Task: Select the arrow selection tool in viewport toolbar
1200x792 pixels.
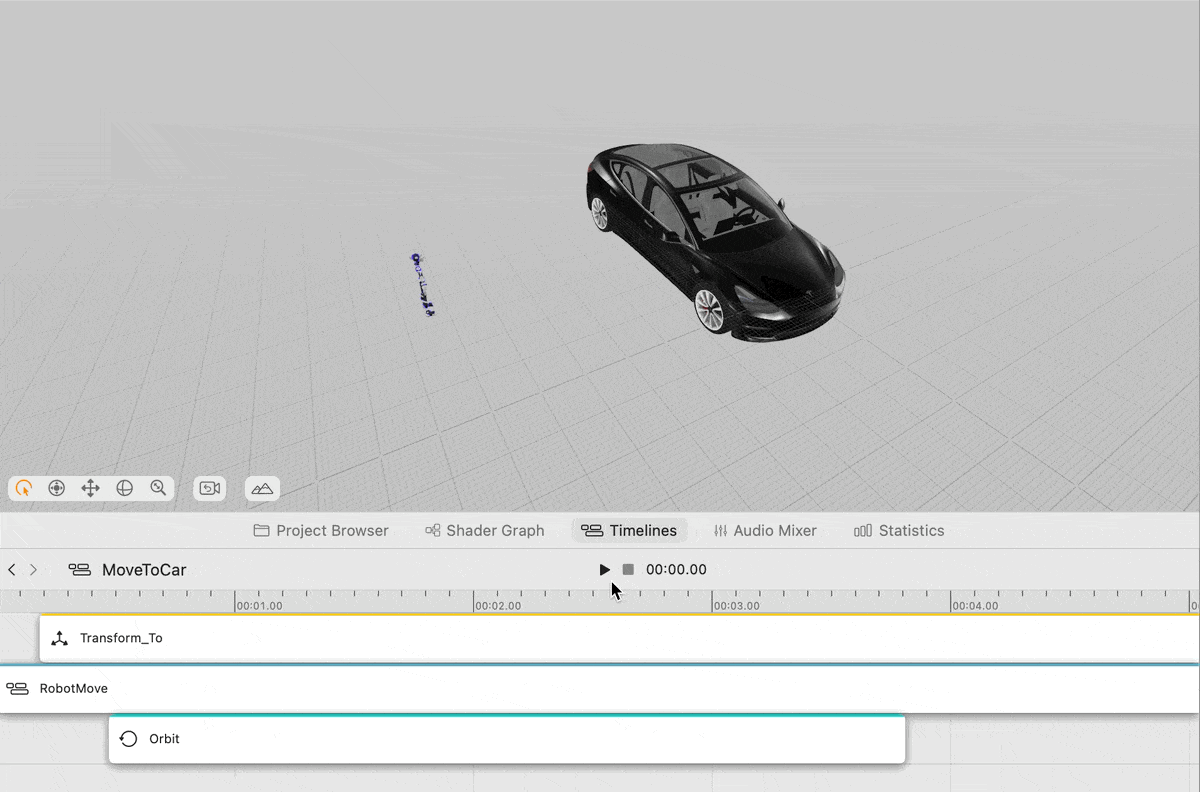Action: 24,488
